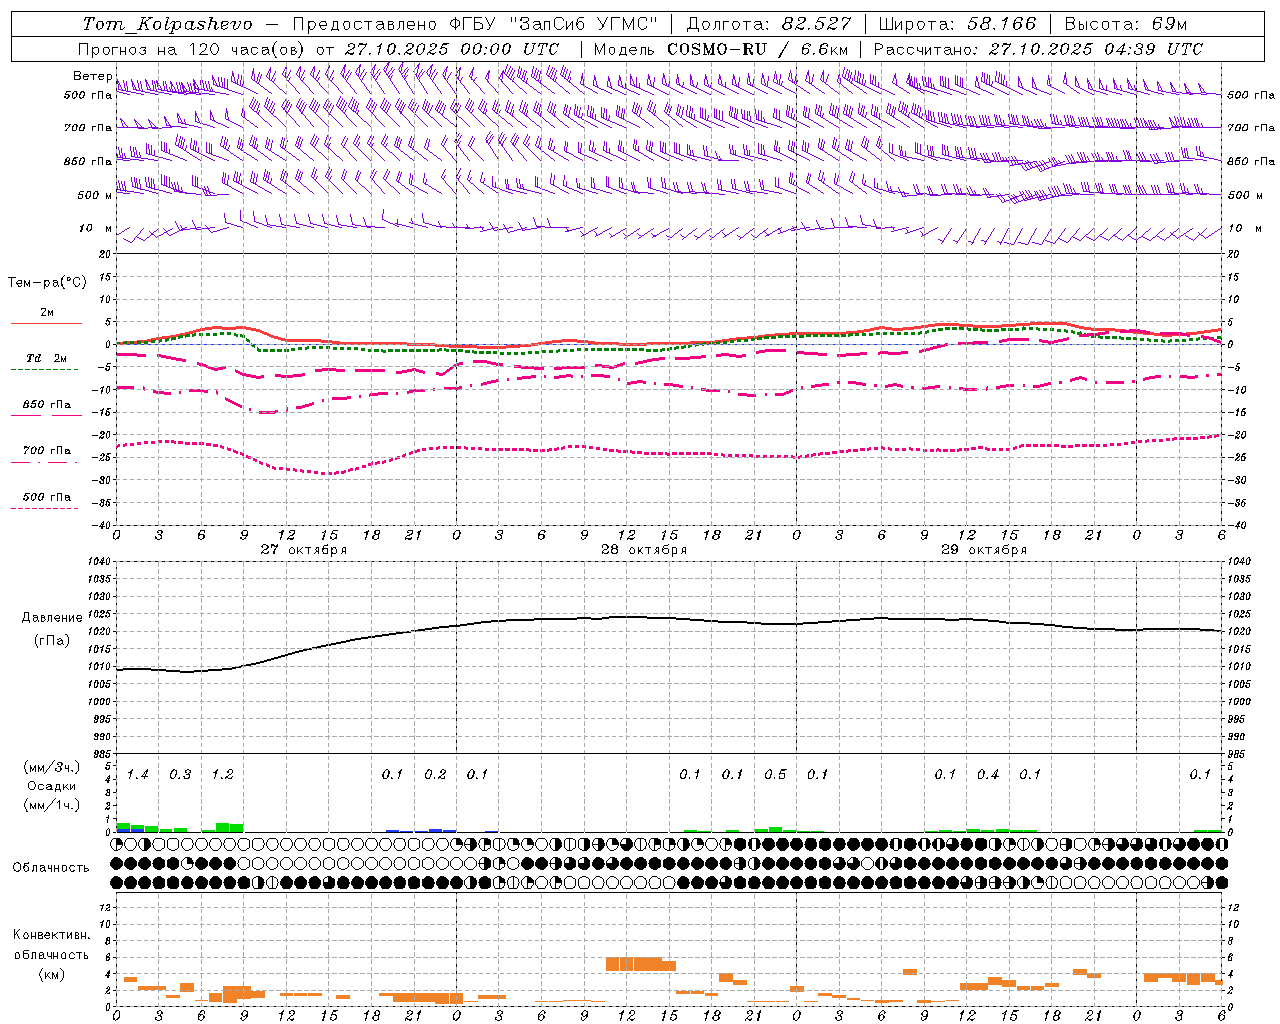
Task: Click the 'Широта: 58.166' header field
Action: click(x=958, y=24)
